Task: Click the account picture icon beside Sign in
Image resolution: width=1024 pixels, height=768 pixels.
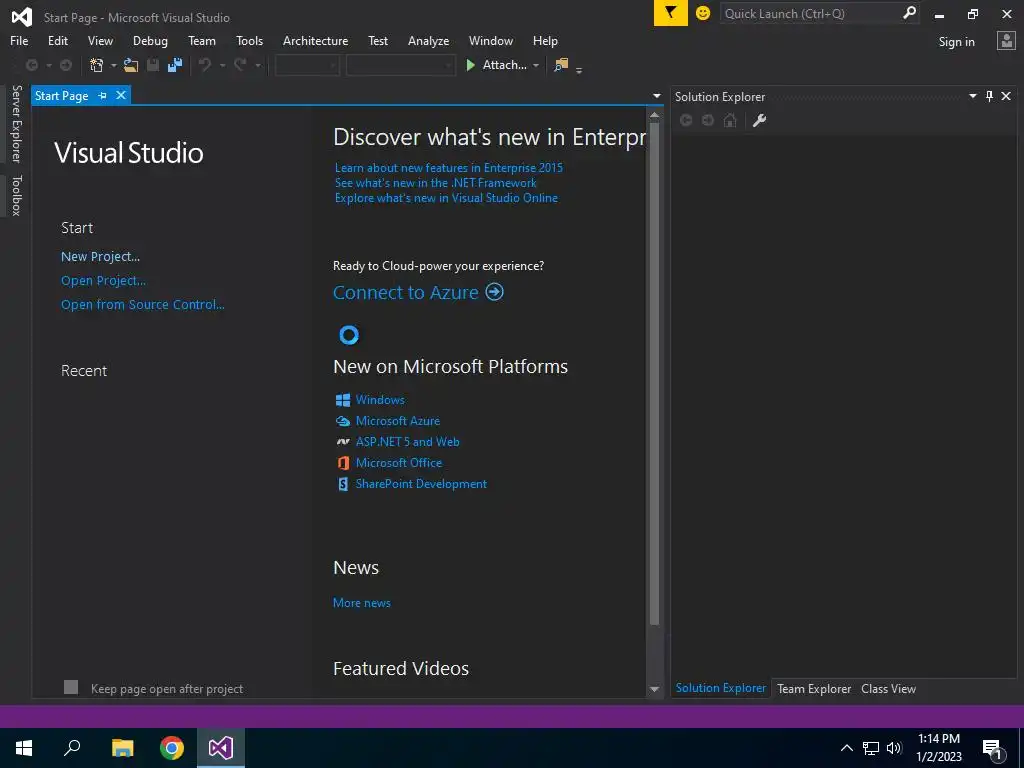Action: tap(1006, 41)
